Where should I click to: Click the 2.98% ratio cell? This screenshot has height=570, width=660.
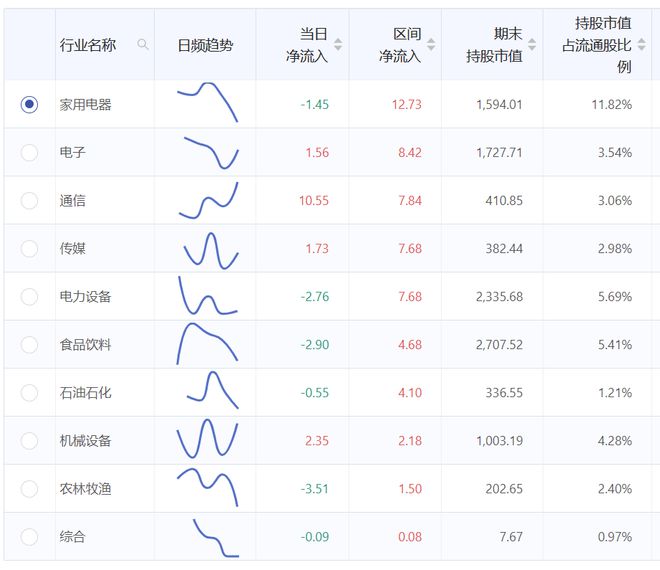pyautogui.click(x=615, y=248)
